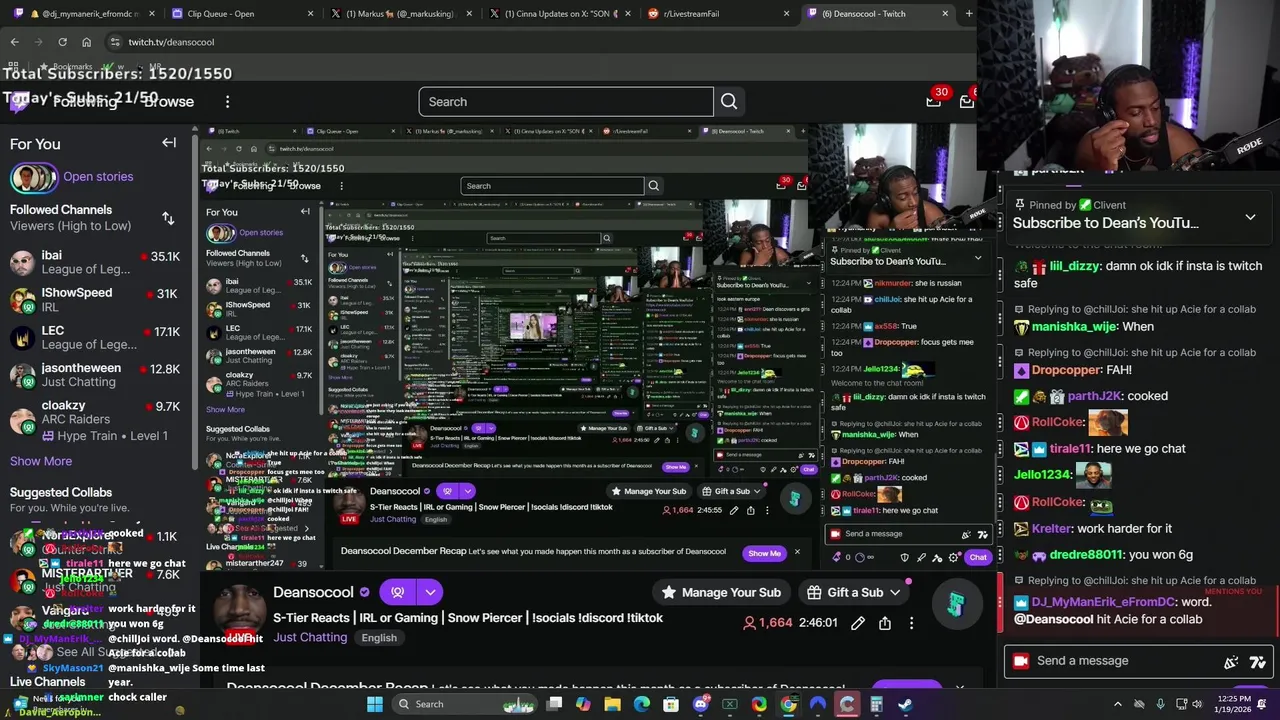1280x720 pixels.
Task: Open the Browse page link
Action: point(168,102)
